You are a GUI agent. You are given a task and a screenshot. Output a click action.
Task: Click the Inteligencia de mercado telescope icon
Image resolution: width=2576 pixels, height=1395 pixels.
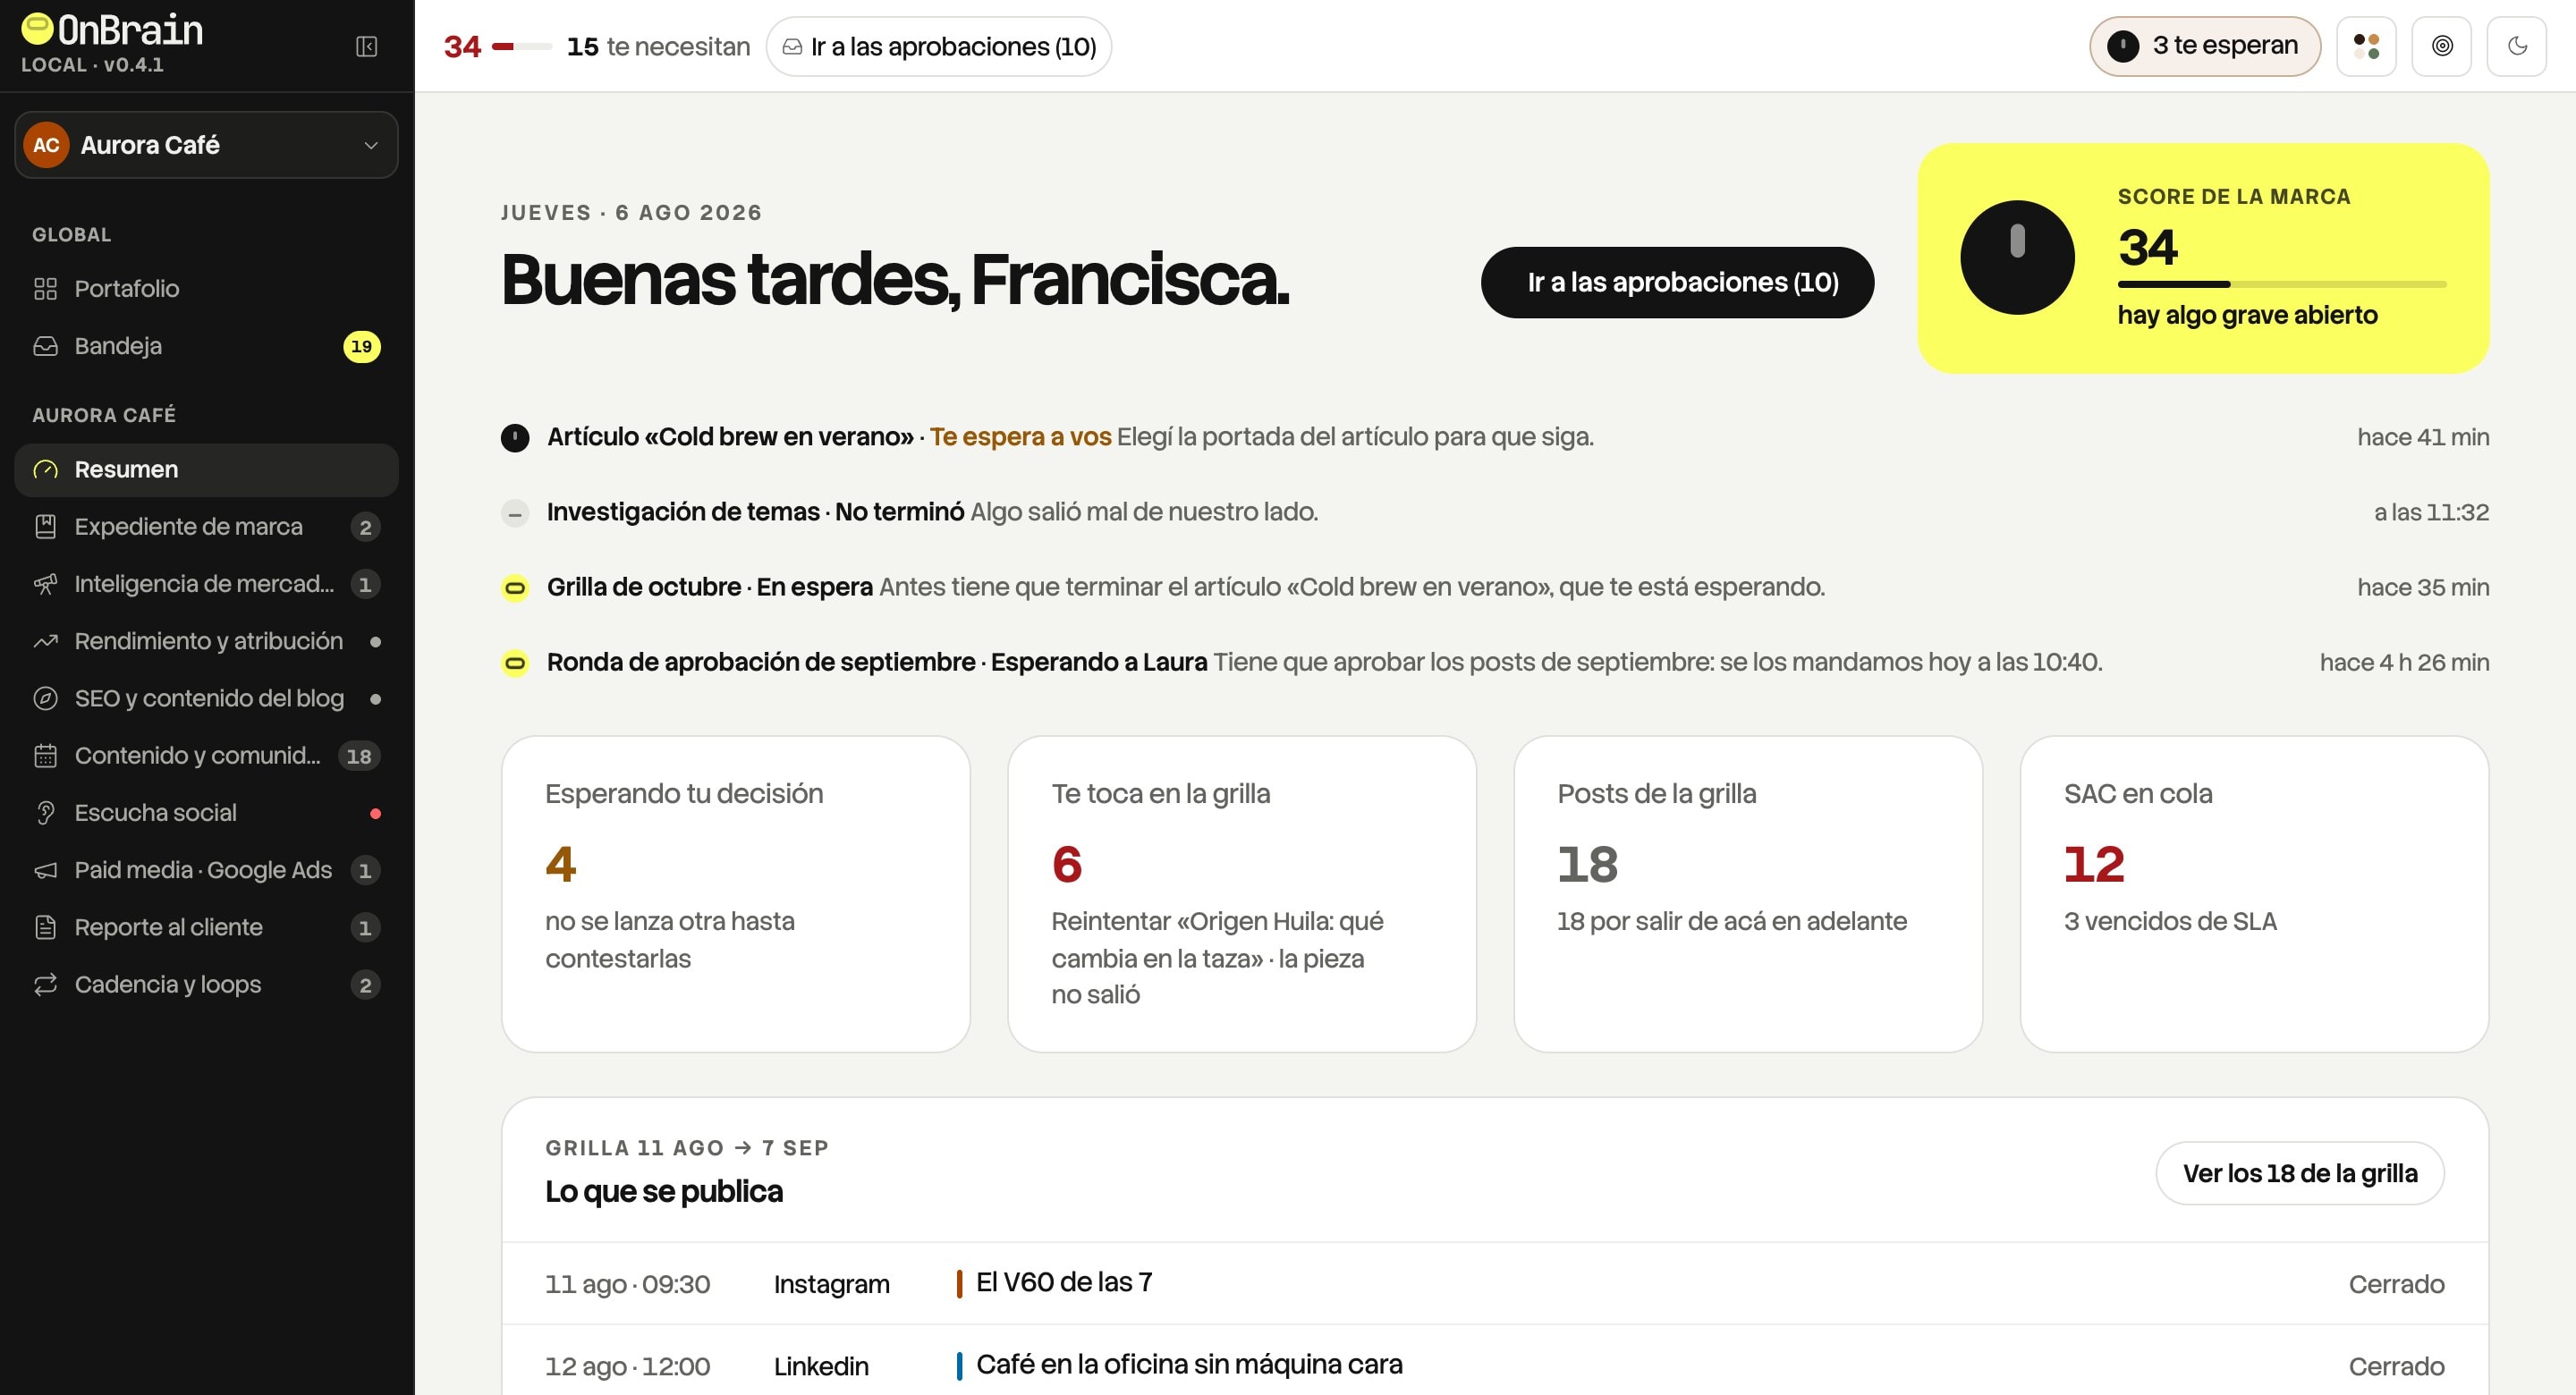(46, 584)
